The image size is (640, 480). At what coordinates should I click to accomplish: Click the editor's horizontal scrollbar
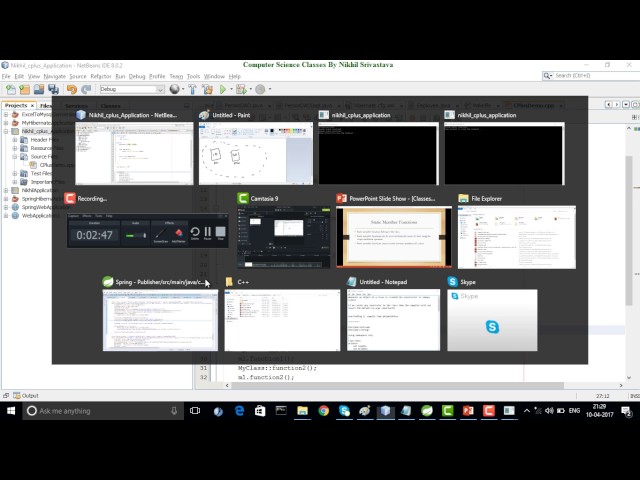(397, 385)
